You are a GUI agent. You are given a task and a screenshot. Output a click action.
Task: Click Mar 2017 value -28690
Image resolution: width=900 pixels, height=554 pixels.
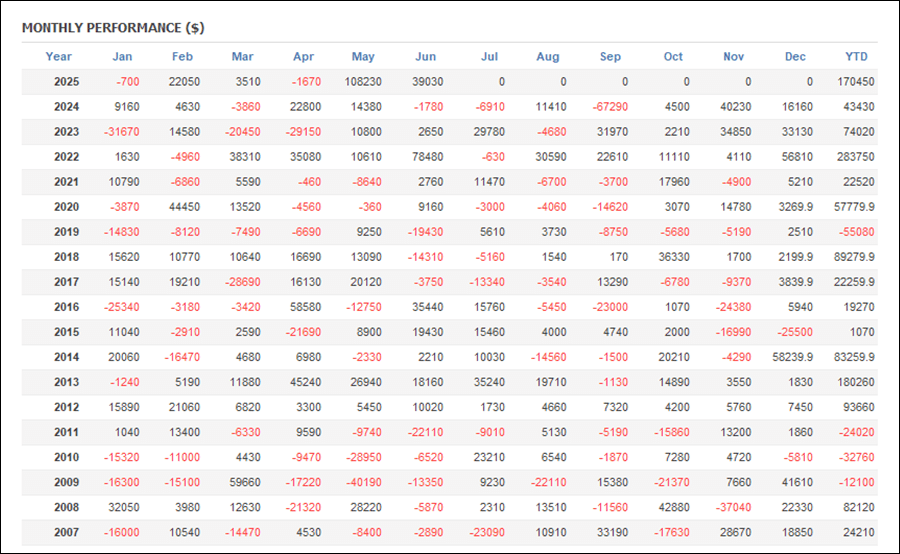pos(243,282)
